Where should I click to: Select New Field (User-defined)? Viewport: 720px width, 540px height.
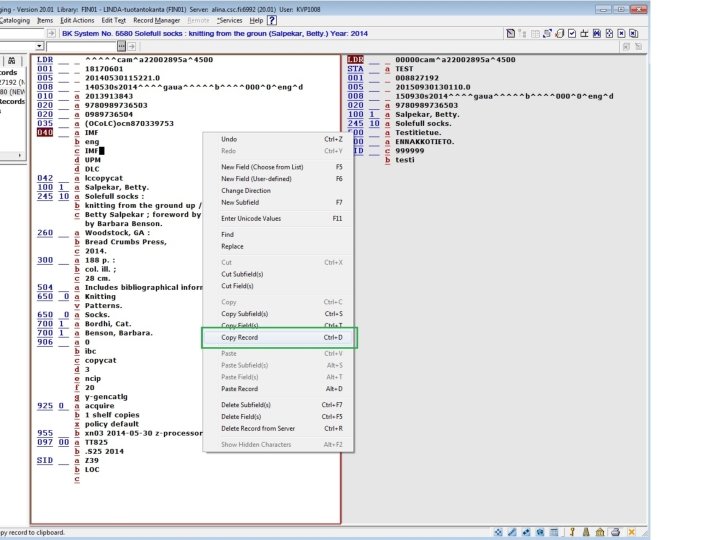(x=278, y=179)
